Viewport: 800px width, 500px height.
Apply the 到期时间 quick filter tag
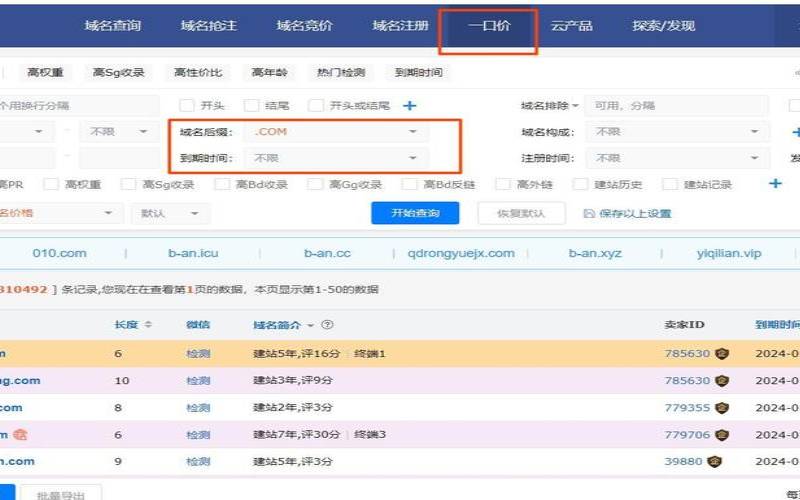click(x=418, y=72)
